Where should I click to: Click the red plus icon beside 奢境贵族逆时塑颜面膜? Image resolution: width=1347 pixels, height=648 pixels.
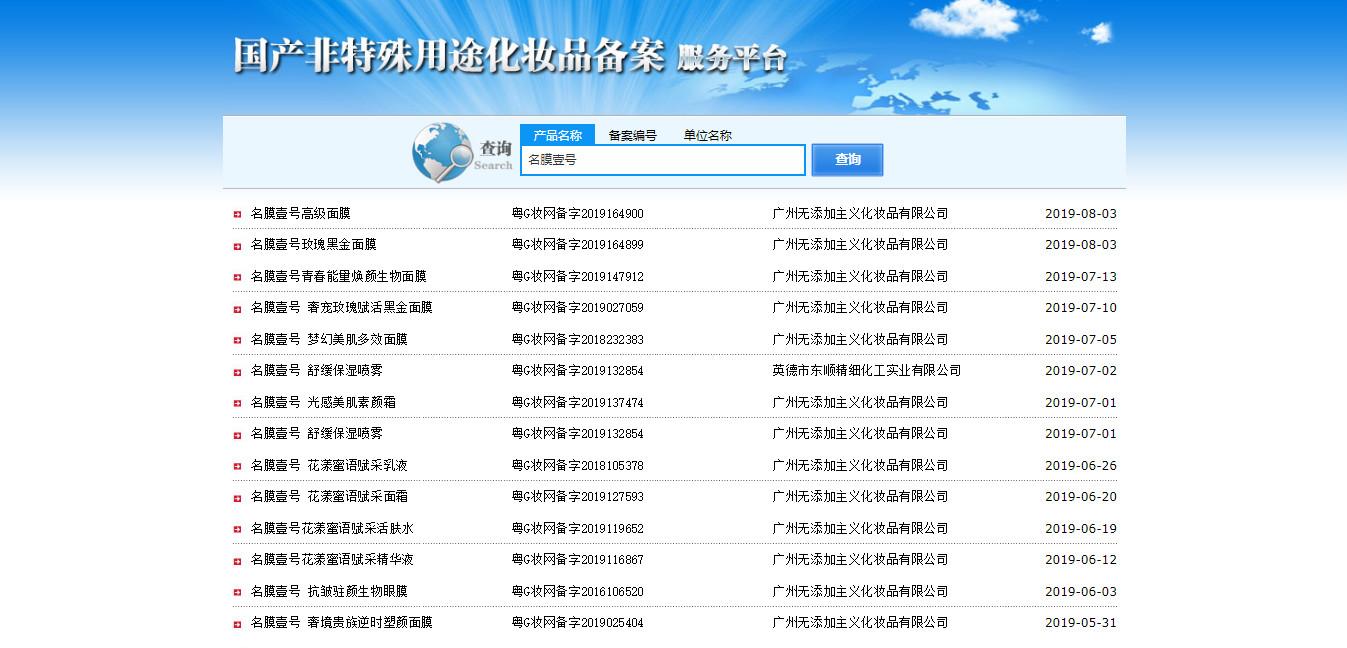click(238, 624)
